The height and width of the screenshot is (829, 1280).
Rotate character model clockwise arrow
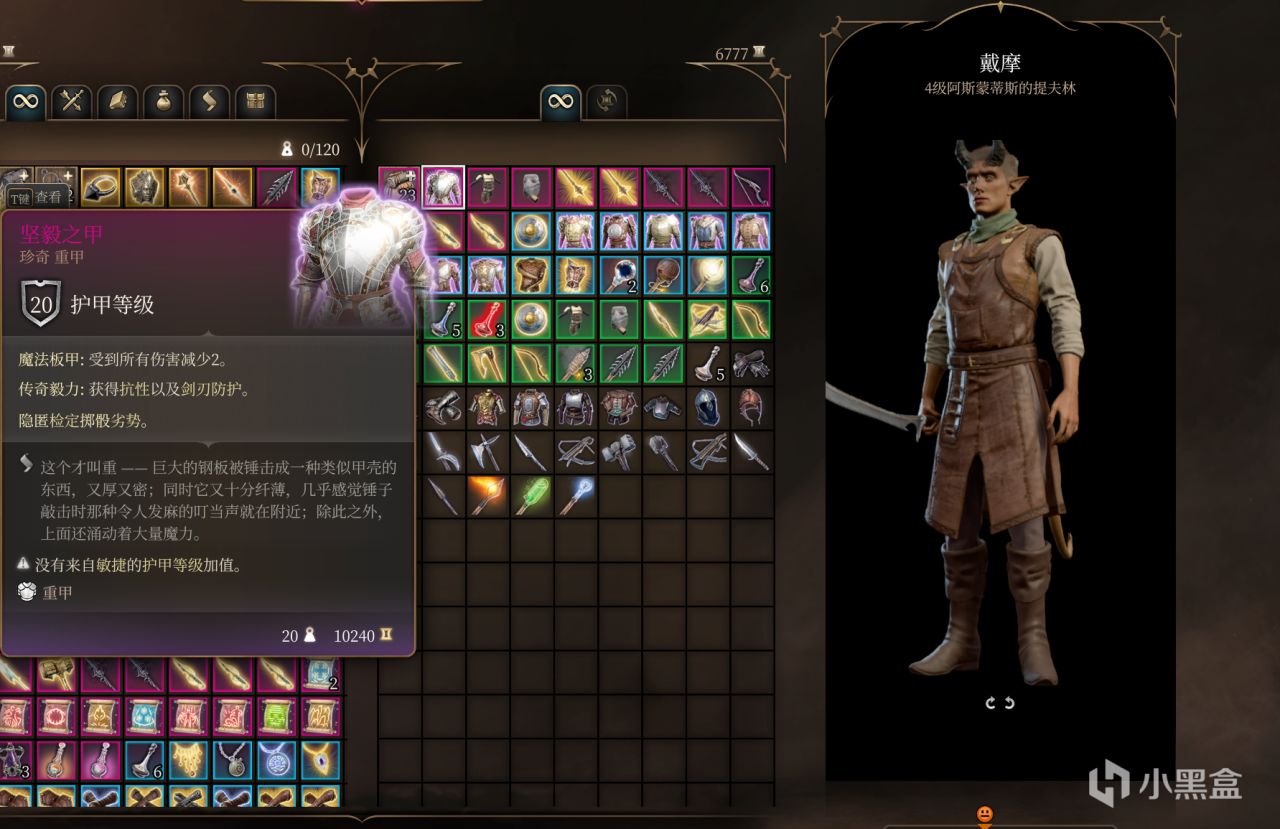pyautogui.click(x=991, y=703)
